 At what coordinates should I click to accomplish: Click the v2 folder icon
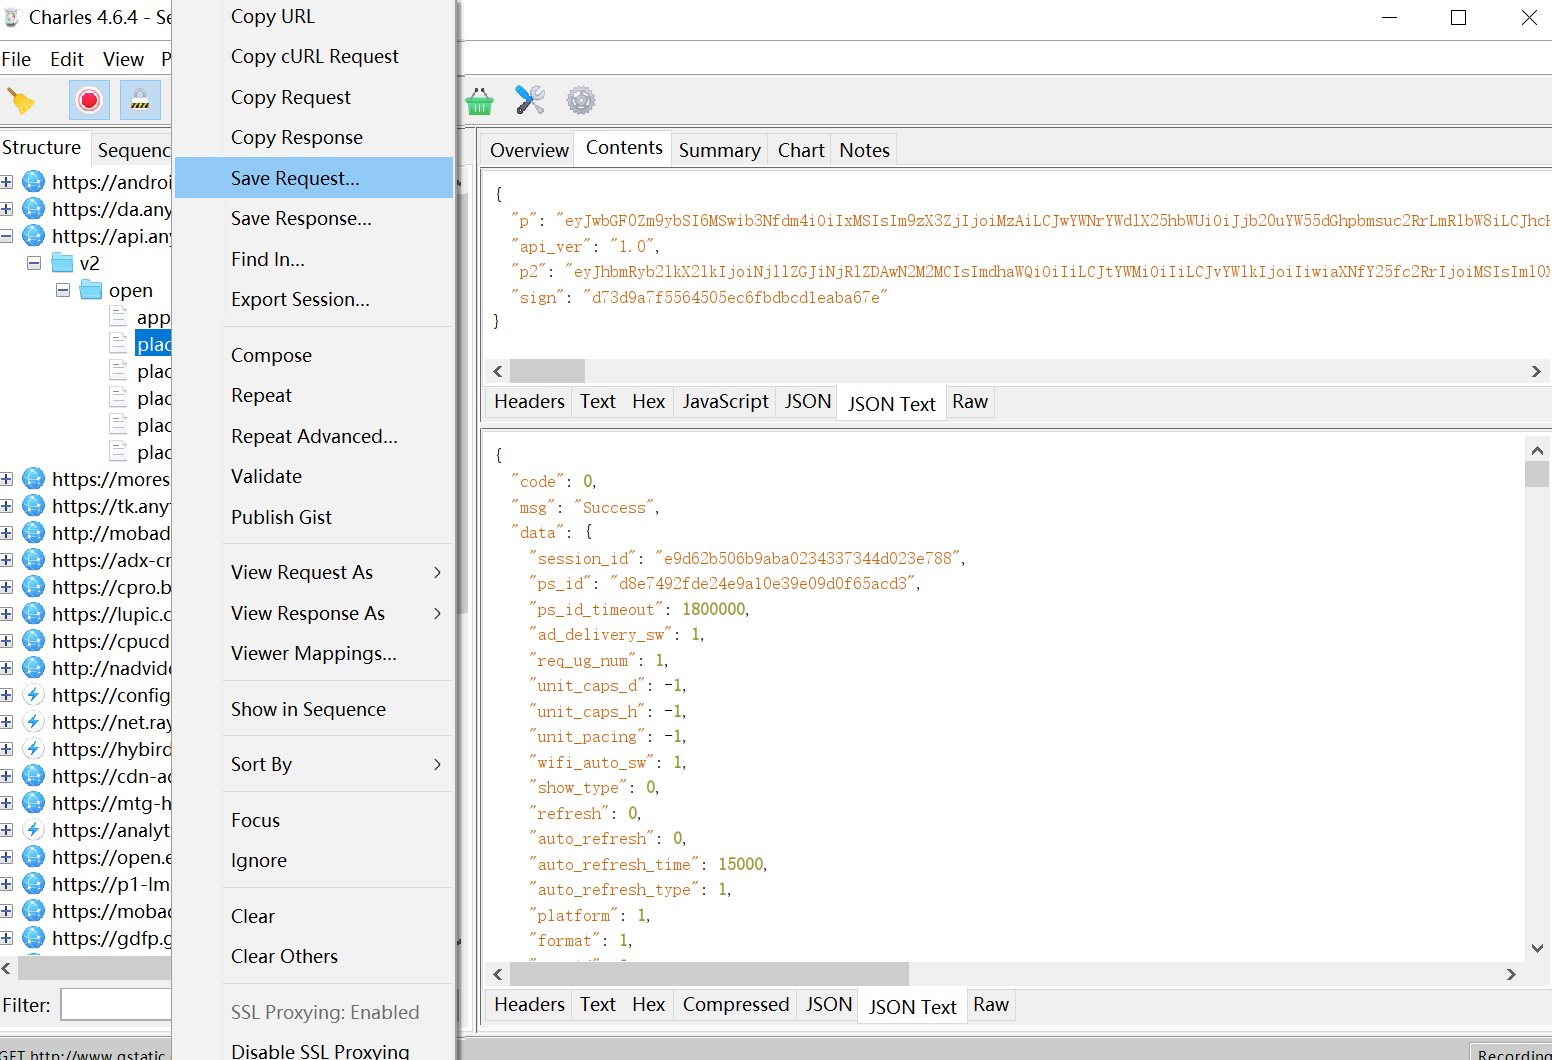pos(62,263)
